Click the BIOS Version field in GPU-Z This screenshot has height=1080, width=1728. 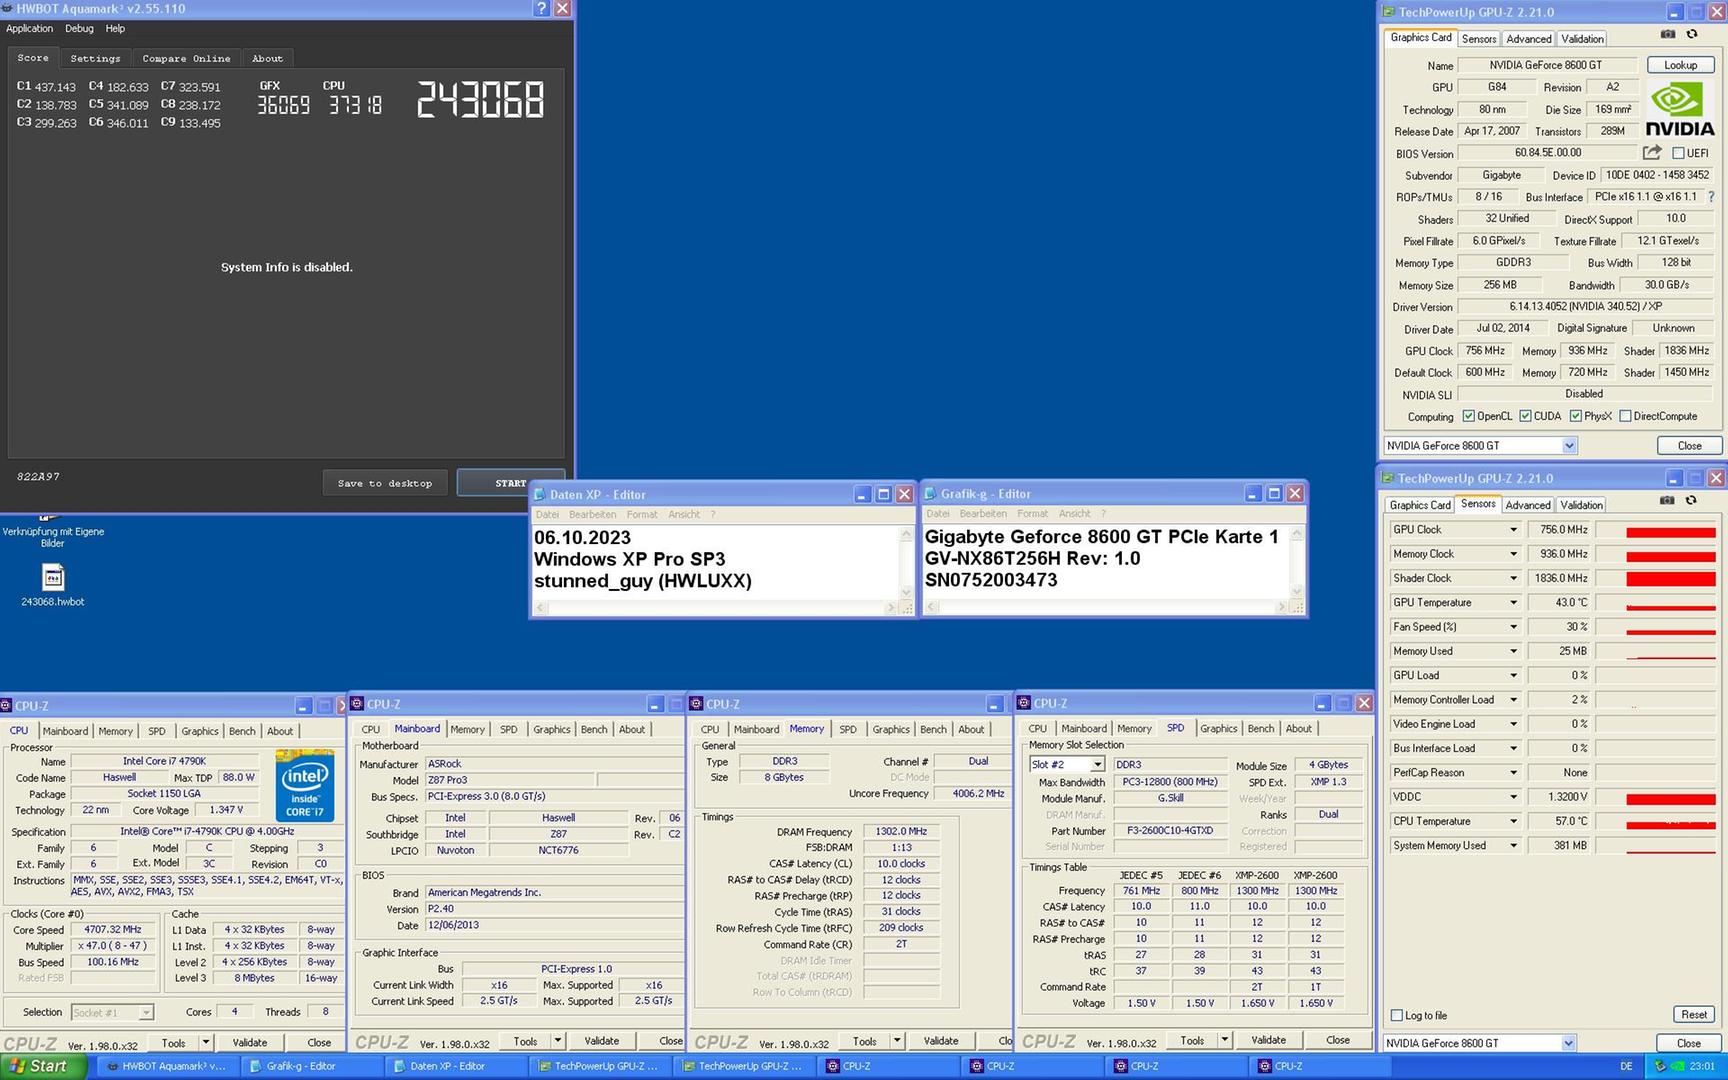pyautogui.click(x=1548, y=153)
